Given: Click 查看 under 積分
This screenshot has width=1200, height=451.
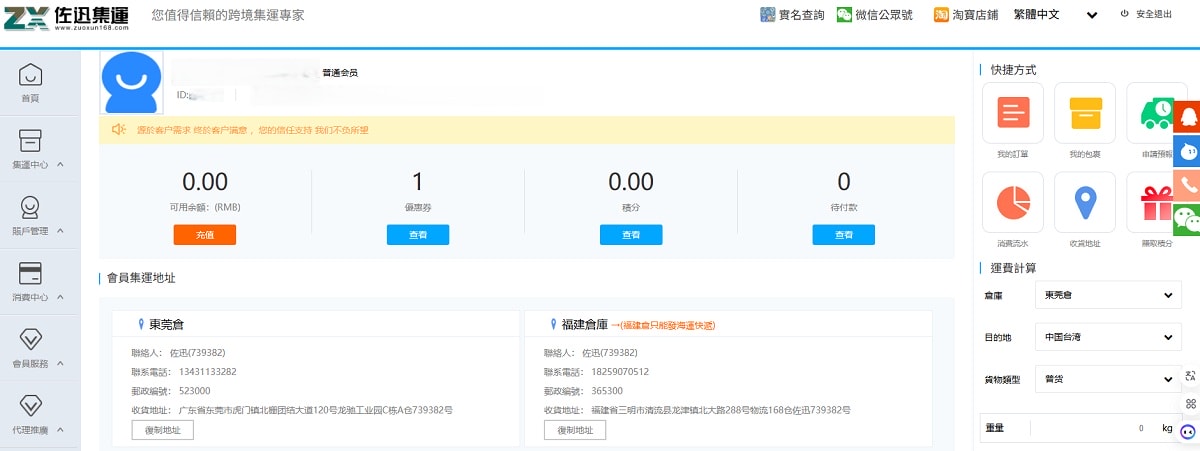Looking at the screenshot, I should (631, 235).
